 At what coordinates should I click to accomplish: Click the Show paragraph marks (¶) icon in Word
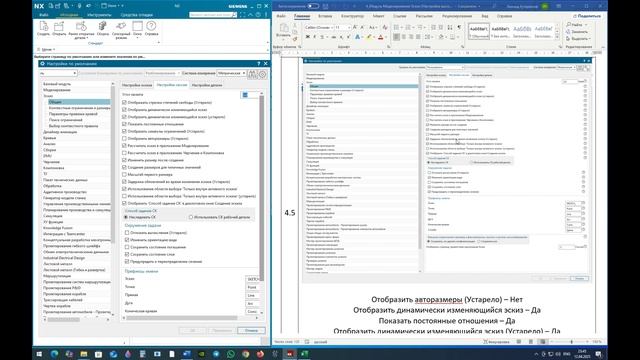pos(459,27)
